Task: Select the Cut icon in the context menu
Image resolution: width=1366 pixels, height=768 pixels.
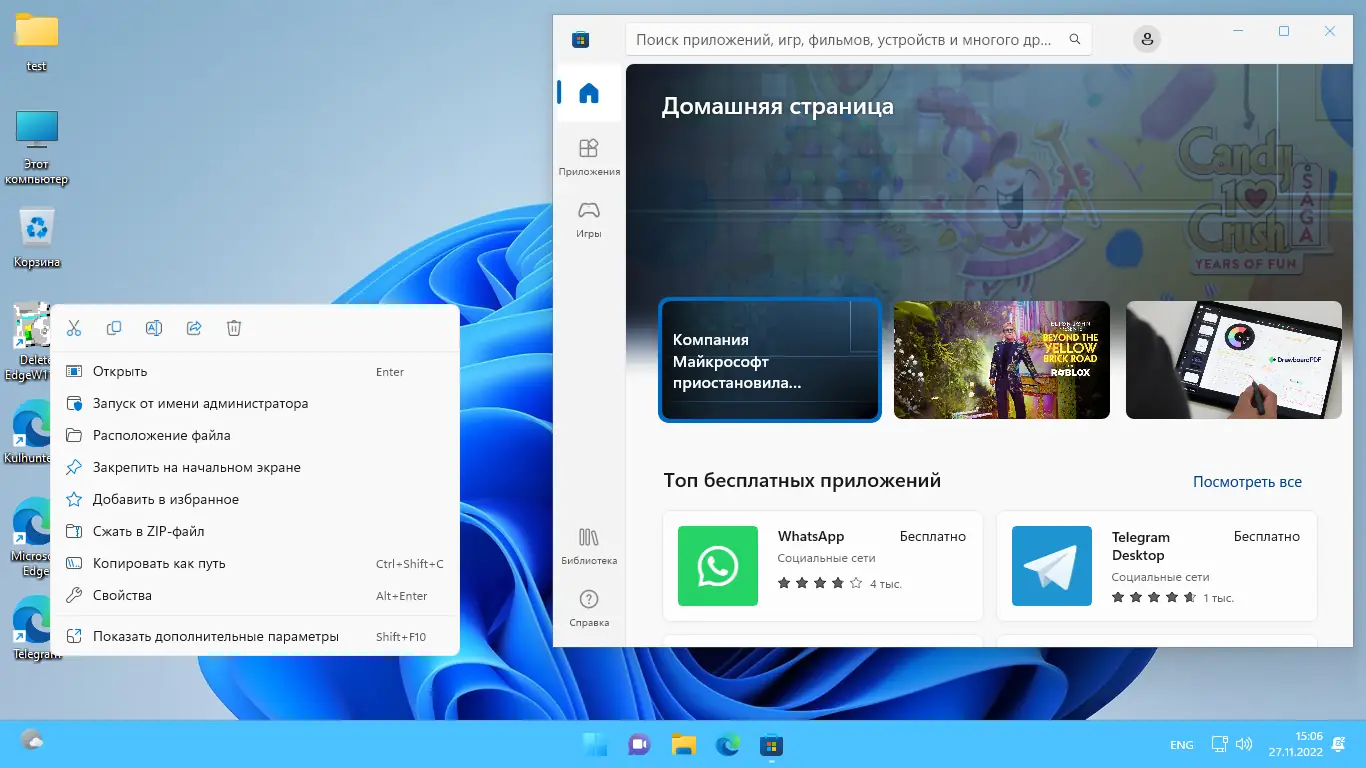Action: point(74,327)
